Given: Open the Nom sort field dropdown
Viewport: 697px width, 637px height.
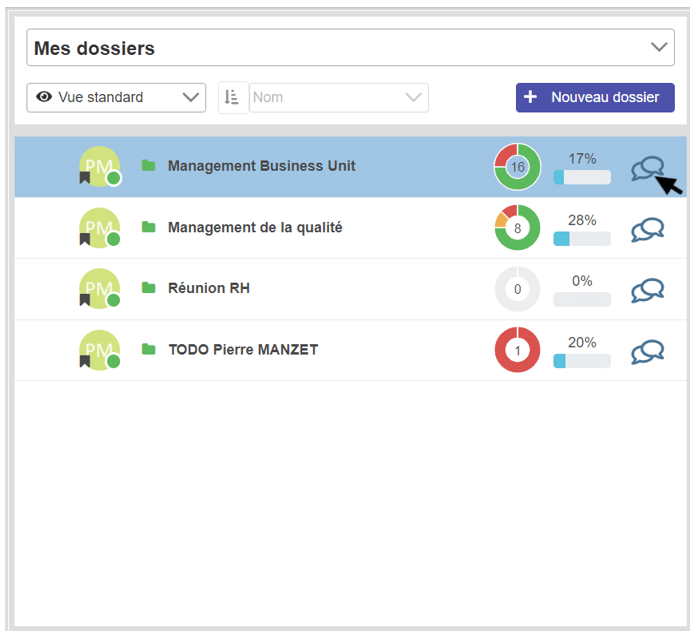Looking at the screenshot, I should coord(338,97).
